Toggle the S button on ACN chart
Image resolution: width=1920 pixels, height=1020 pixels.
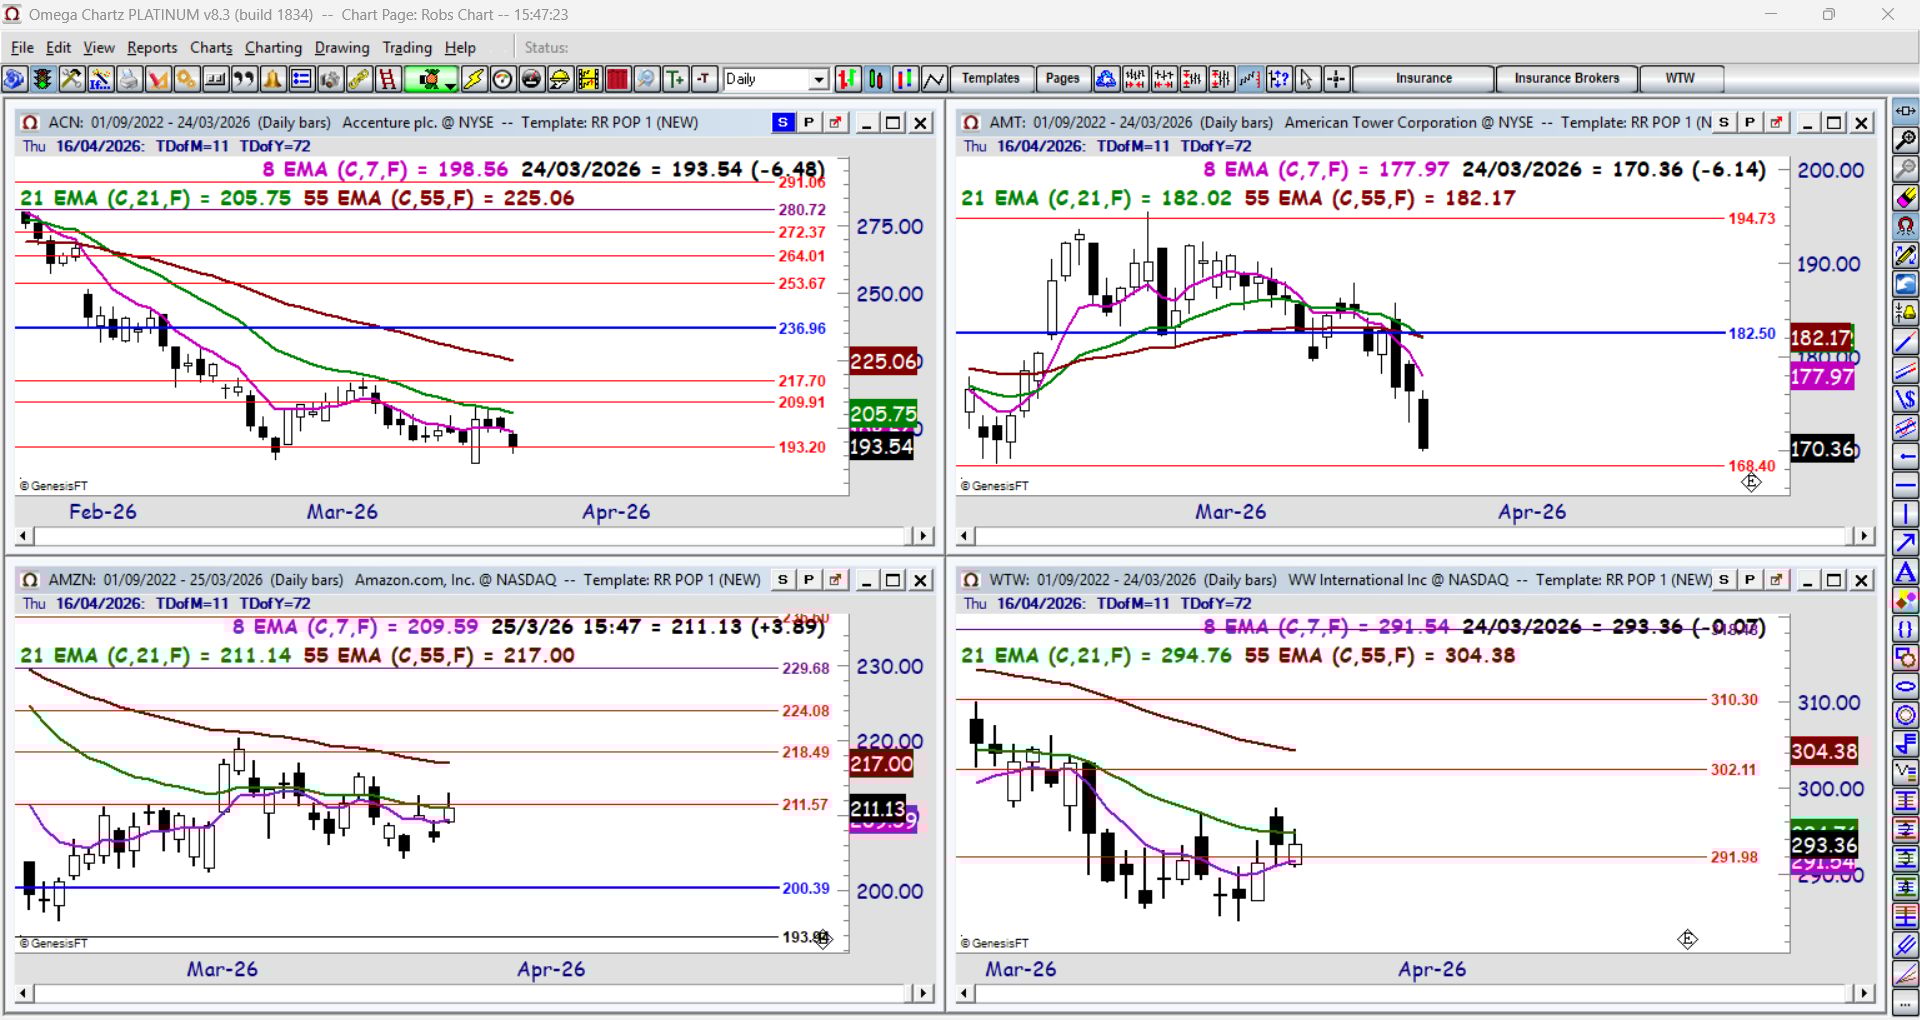[783, 122]
